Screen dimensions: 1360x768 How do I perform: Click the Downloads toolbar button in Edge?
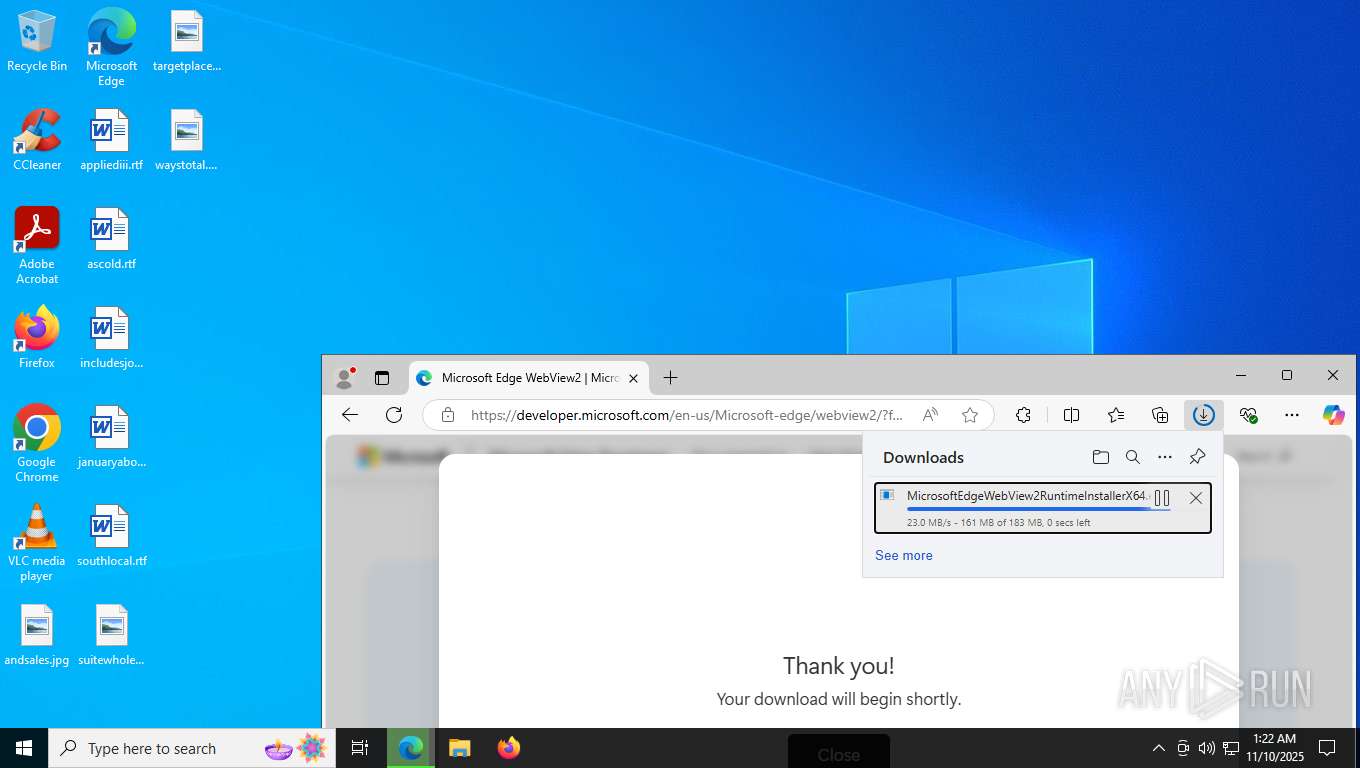[1203, 414]
